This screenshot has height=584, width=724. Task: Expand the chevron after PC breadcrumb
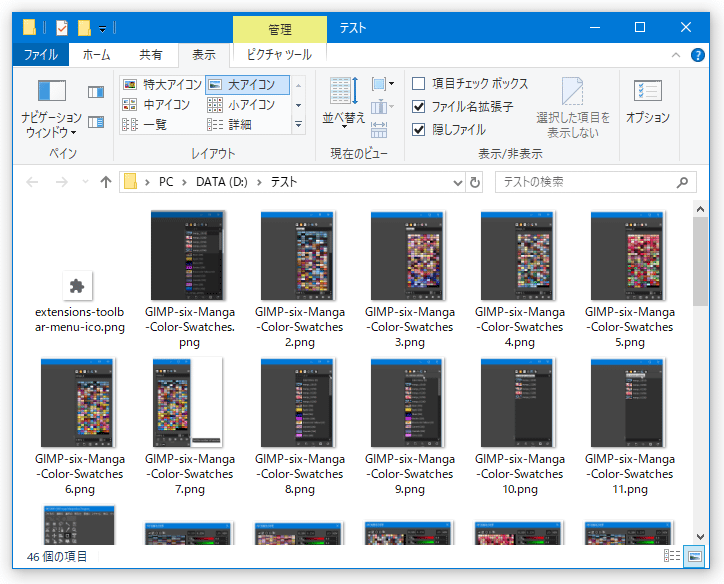tap(184, 182)
